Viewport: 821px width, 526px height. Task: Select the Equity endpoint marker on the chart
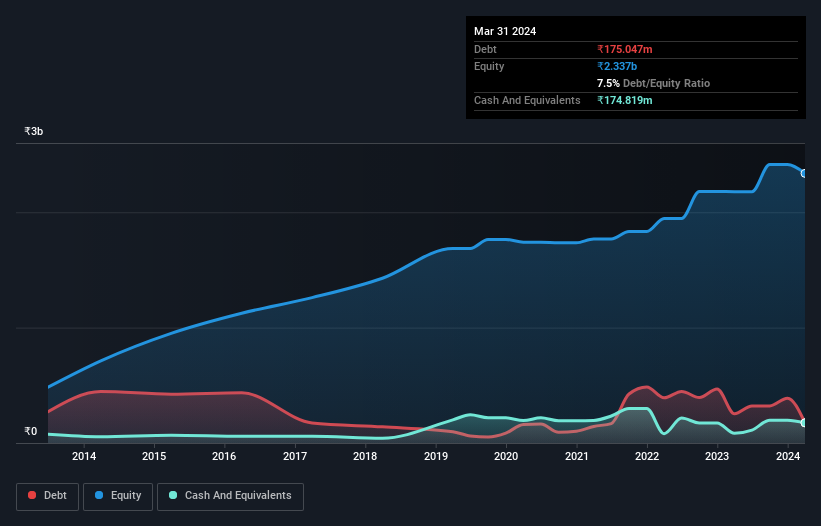804,173
